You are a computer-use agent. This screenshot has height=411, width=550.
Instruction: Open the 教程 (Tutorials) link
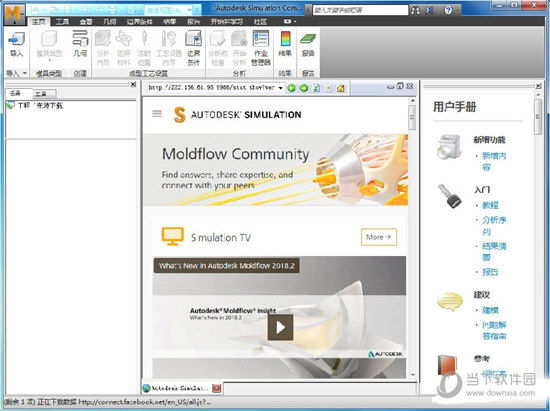(x=490, y=205)
